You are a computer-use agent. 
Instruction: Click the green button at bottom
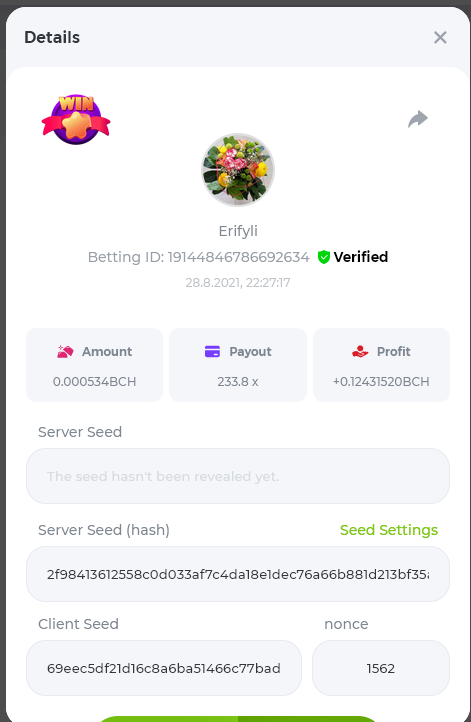(x=238, y=719)
